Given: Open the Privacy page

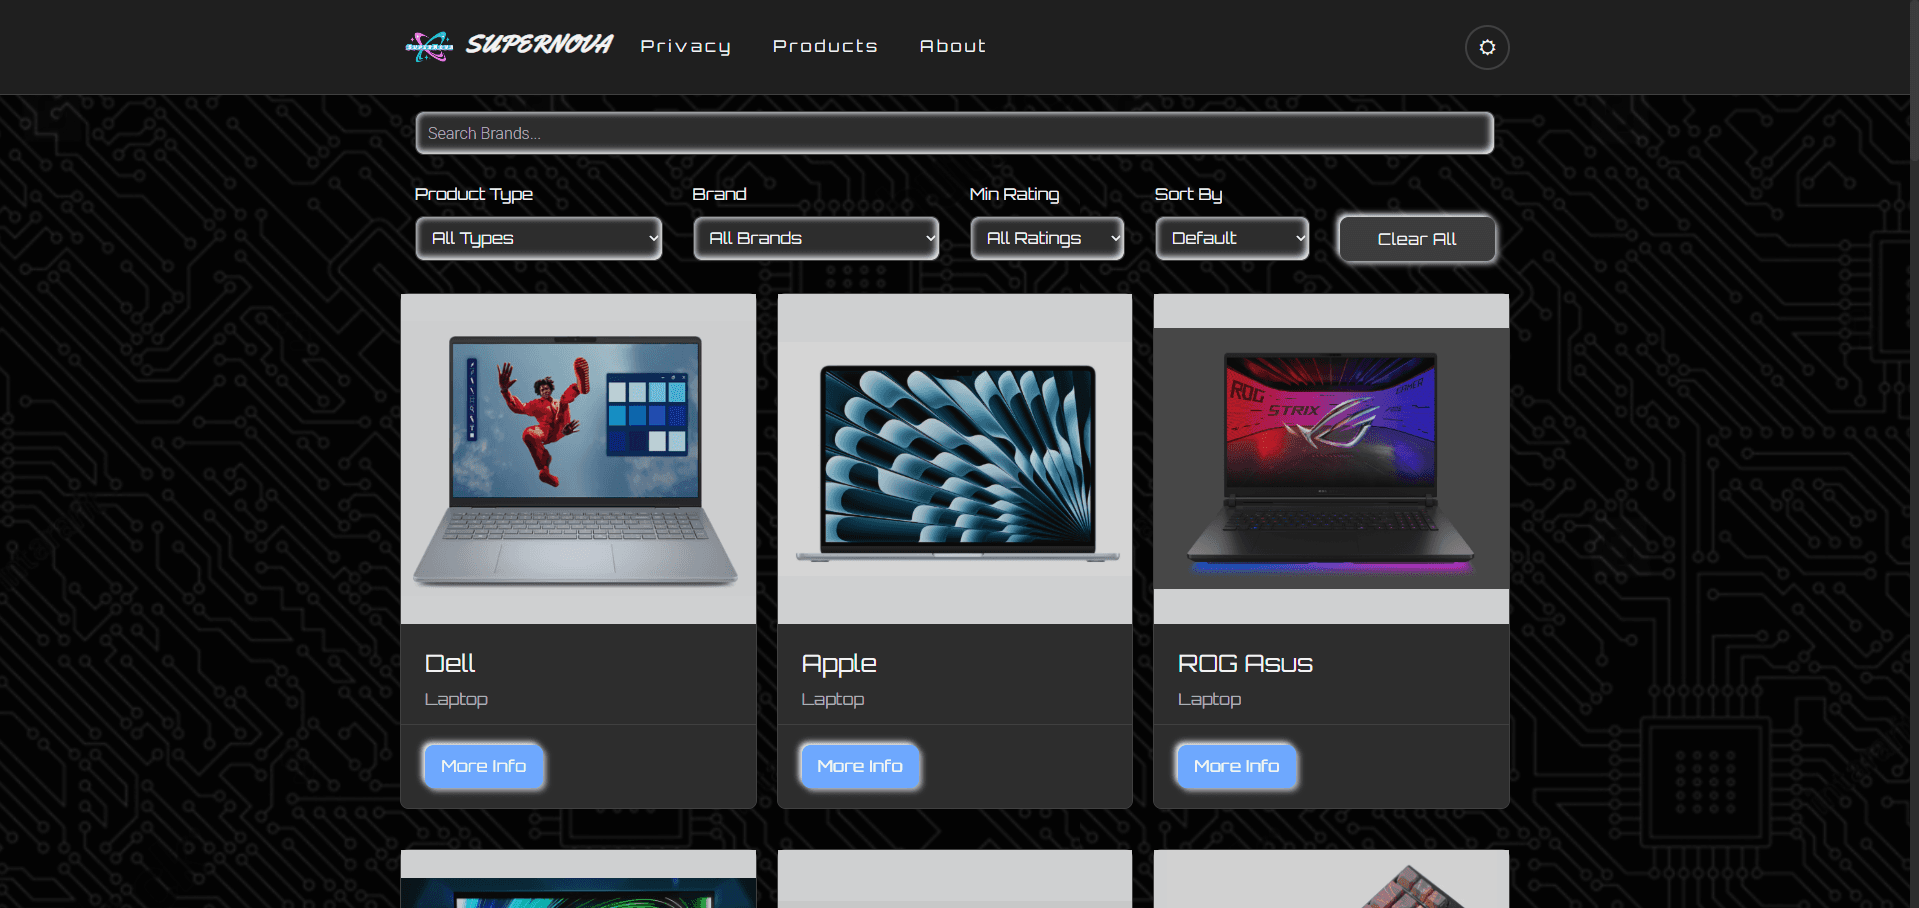Looking at the screenshot, I should [685, 46].
